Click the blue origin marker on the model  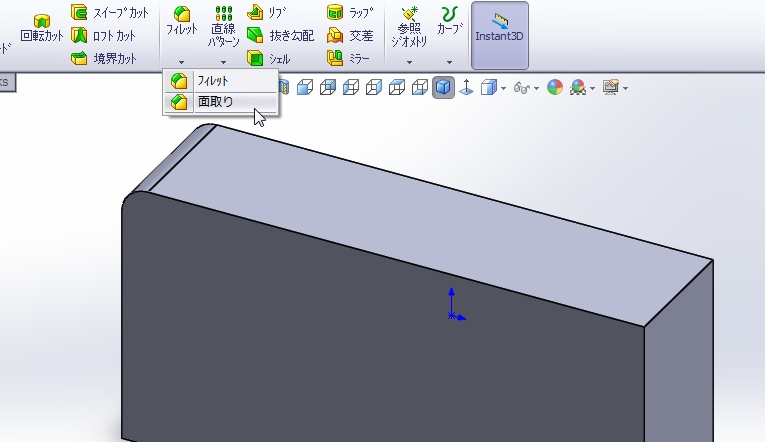pos(453,314)
